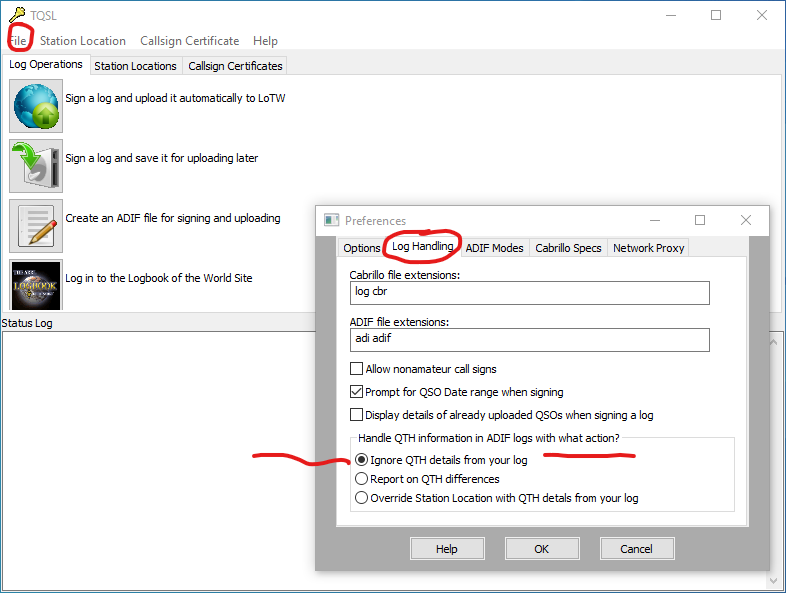Open the Callsign Certificate menu
This screenshot has height=593, width=786.
[189, 41]
